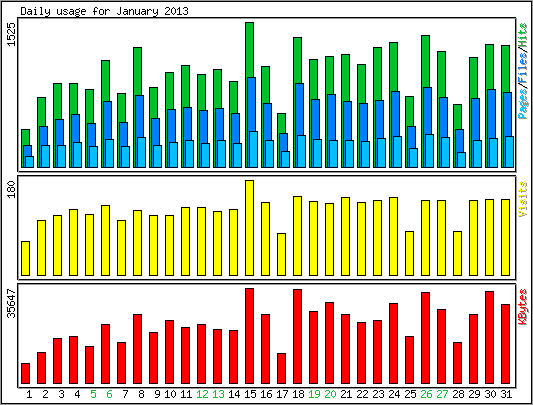
Task: Click the green weekend day 12 label
Action: tap(202, 394)
